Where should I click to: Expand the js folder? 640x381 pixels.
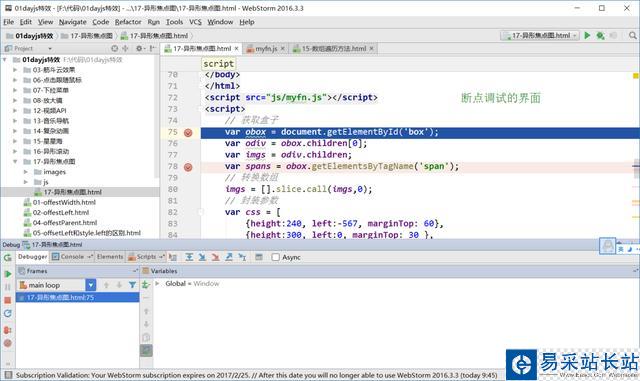(25, 182)
